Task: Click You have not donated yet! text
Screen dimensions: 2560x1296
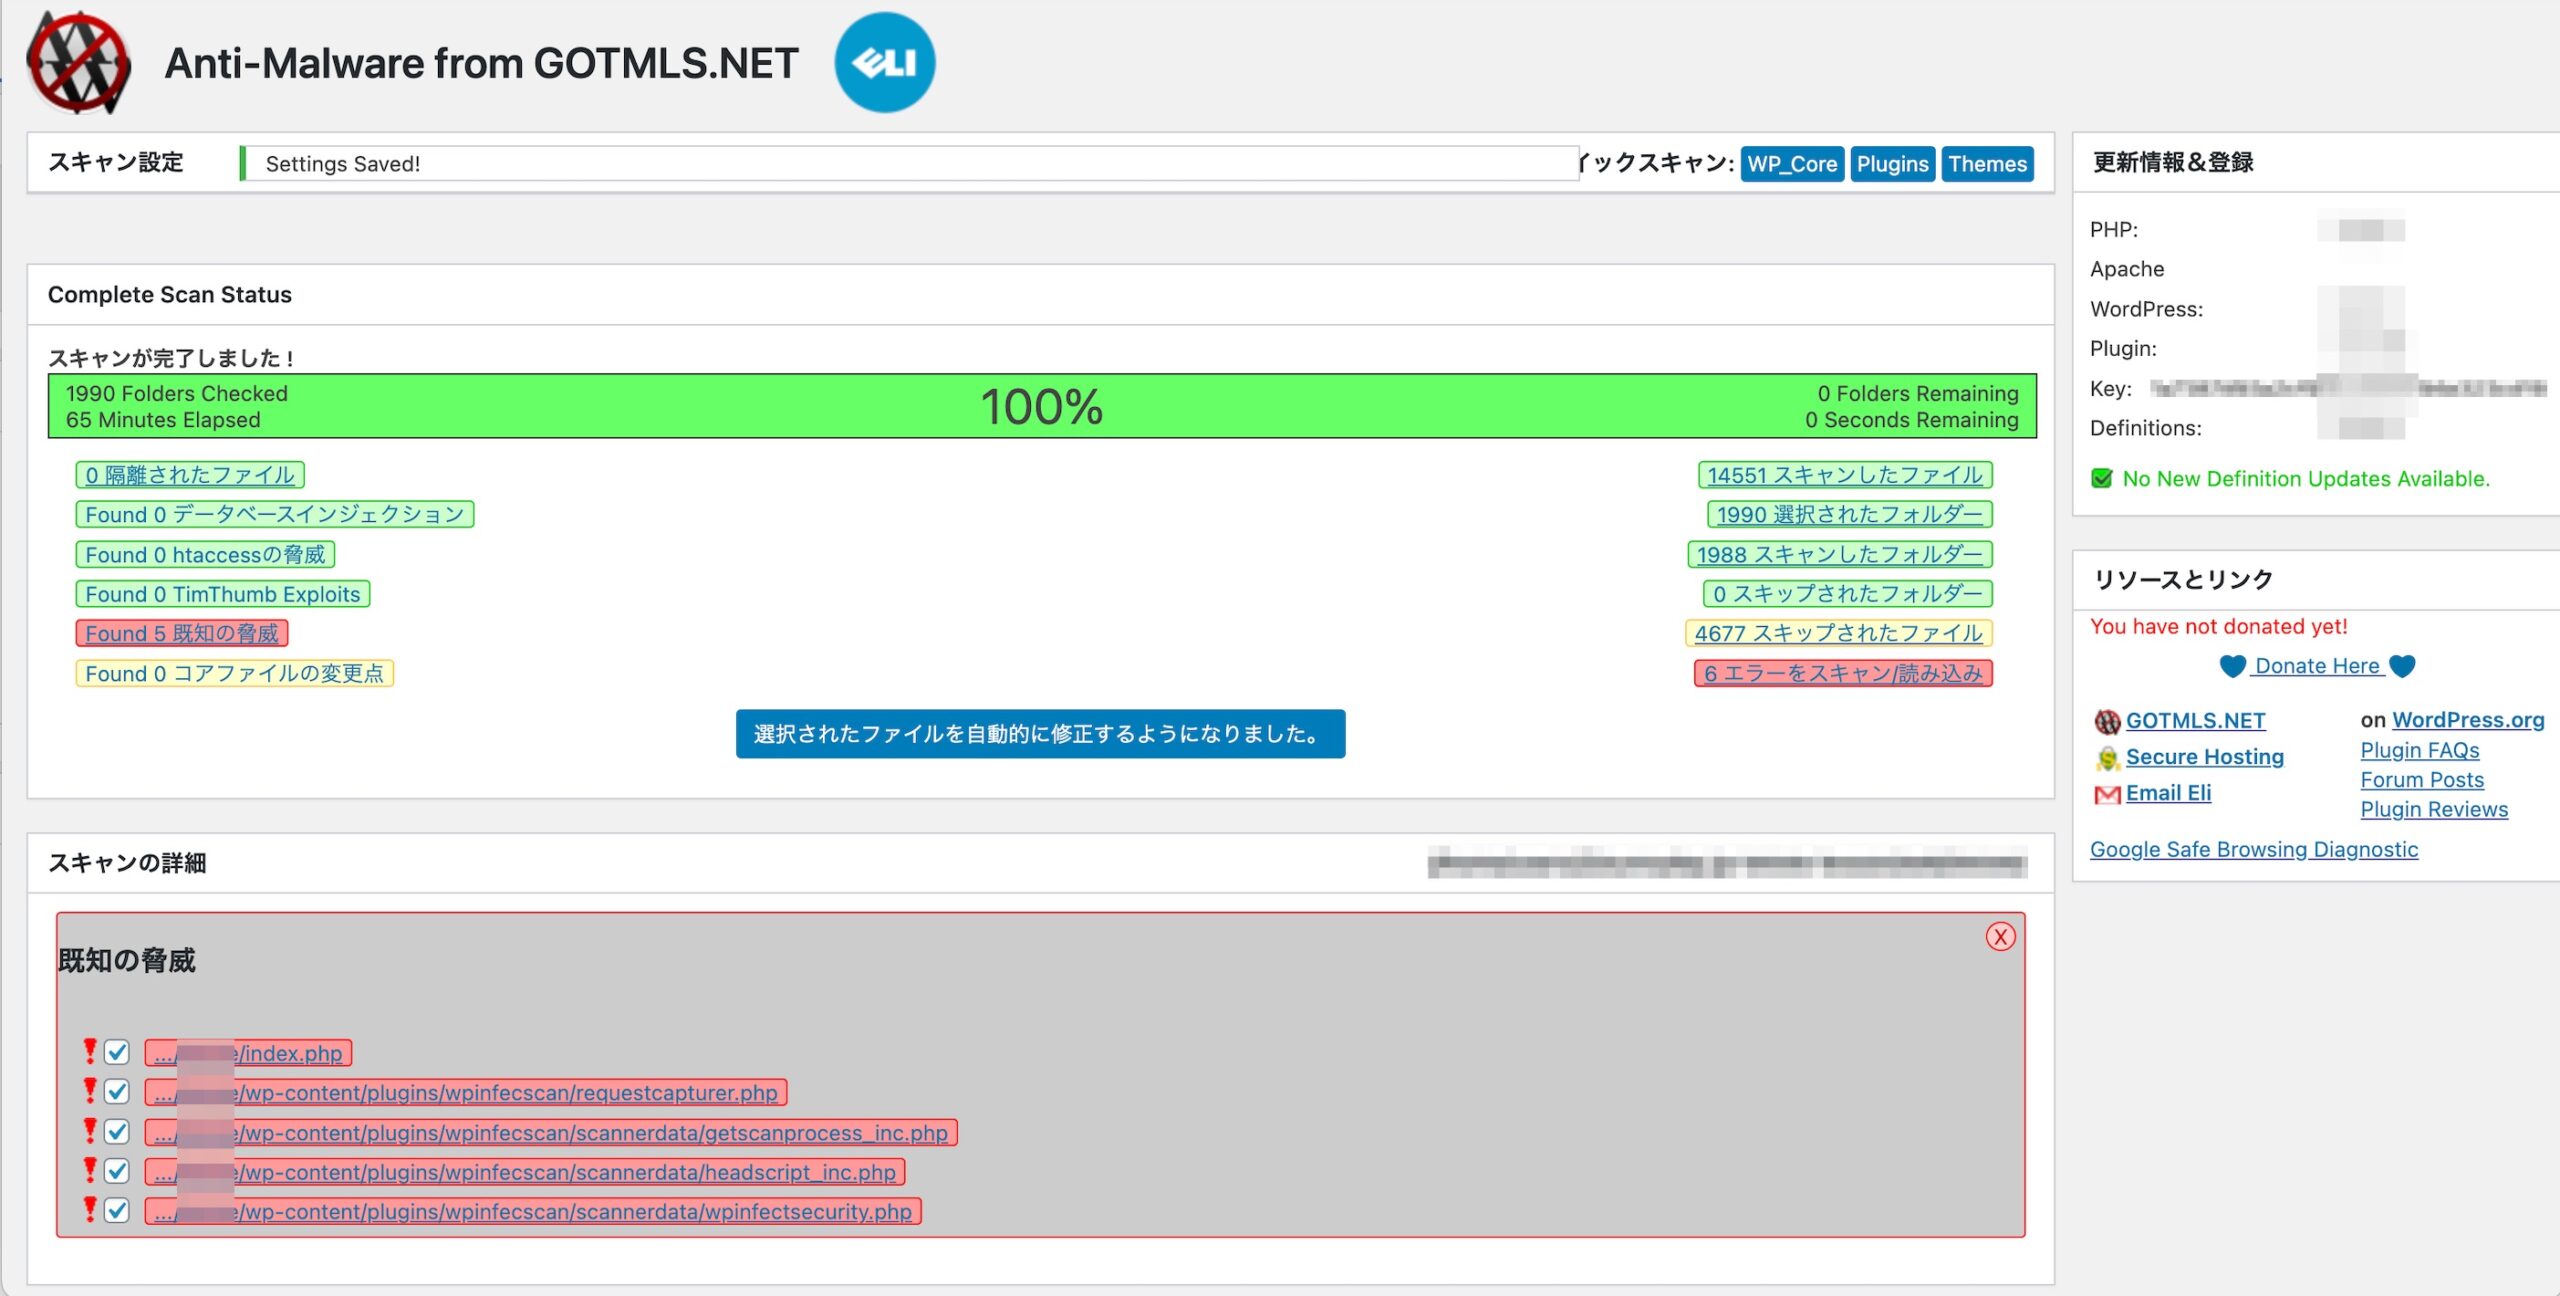Action: [2218, 627]
